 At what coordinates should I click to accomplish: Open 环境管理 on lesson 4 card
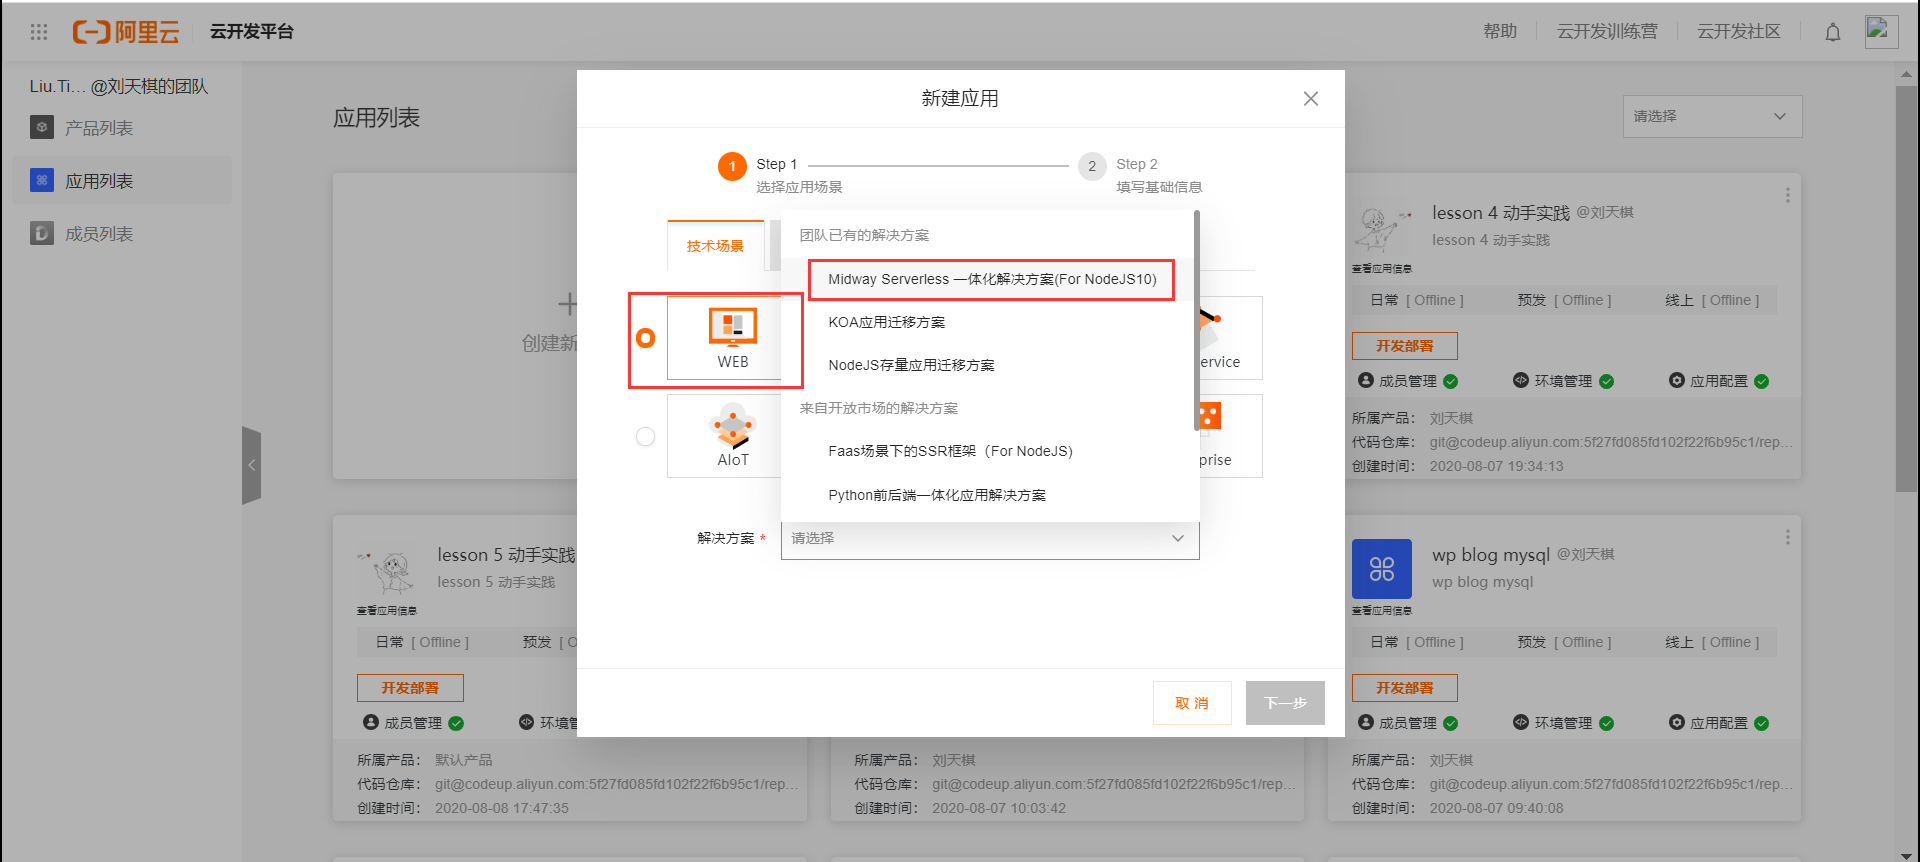(1563, 381)
